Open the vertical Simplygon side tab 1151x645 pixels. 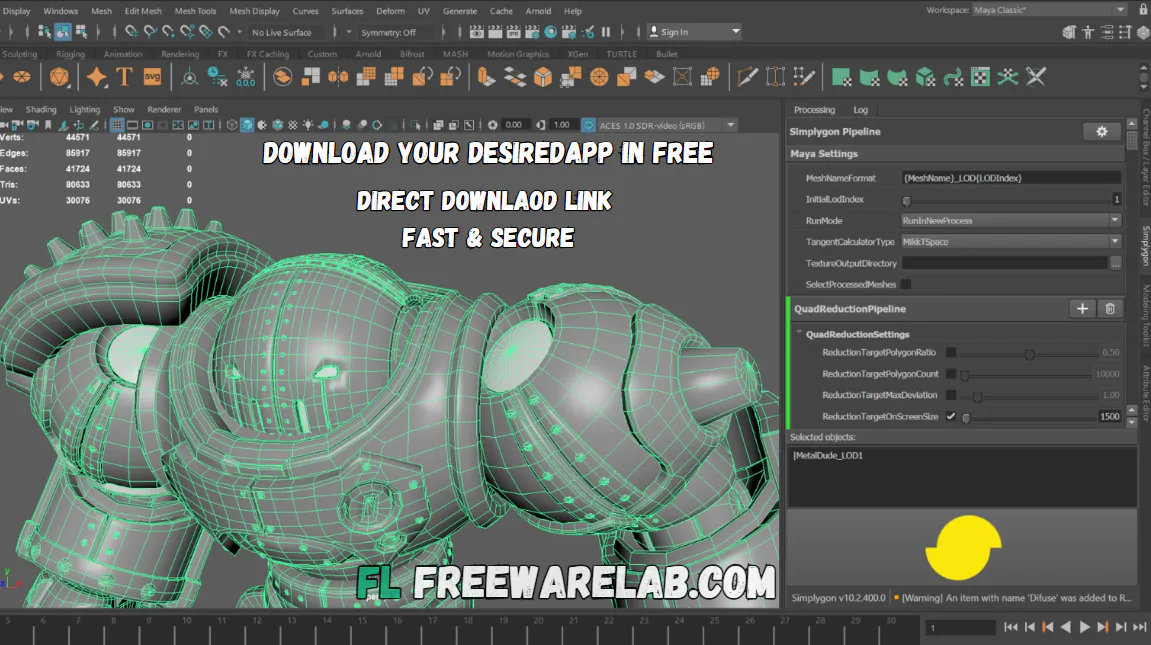1144,245
